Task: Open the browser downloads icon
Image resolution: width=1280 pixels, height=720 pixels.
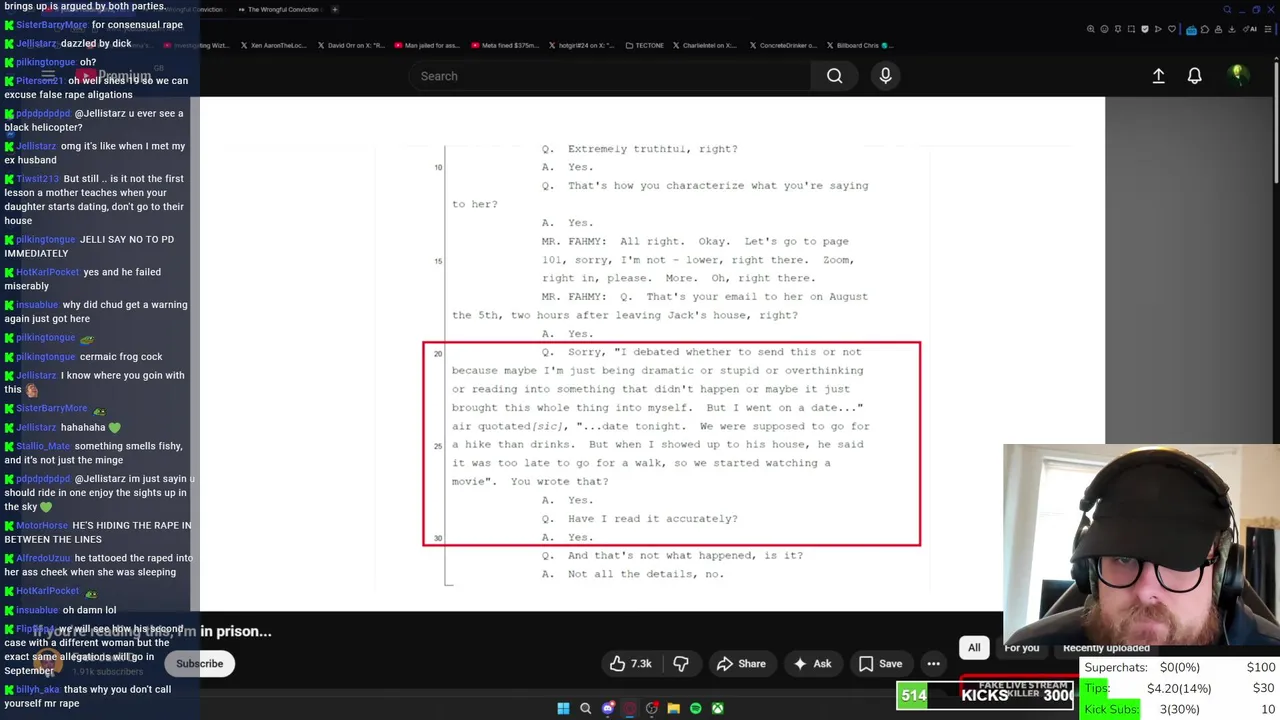Action: click(x=1231, y=29)
